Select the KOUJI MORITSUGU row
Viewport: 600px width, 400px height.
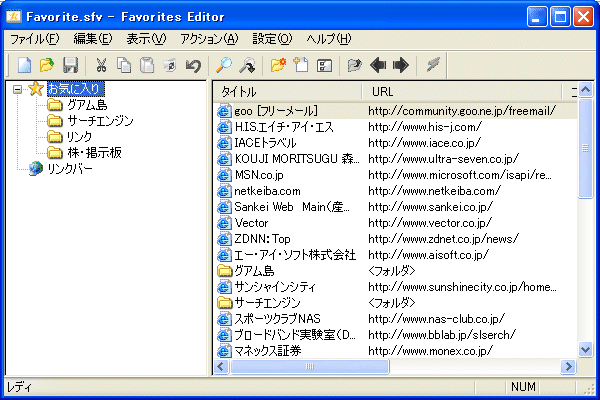coord(396,159)
